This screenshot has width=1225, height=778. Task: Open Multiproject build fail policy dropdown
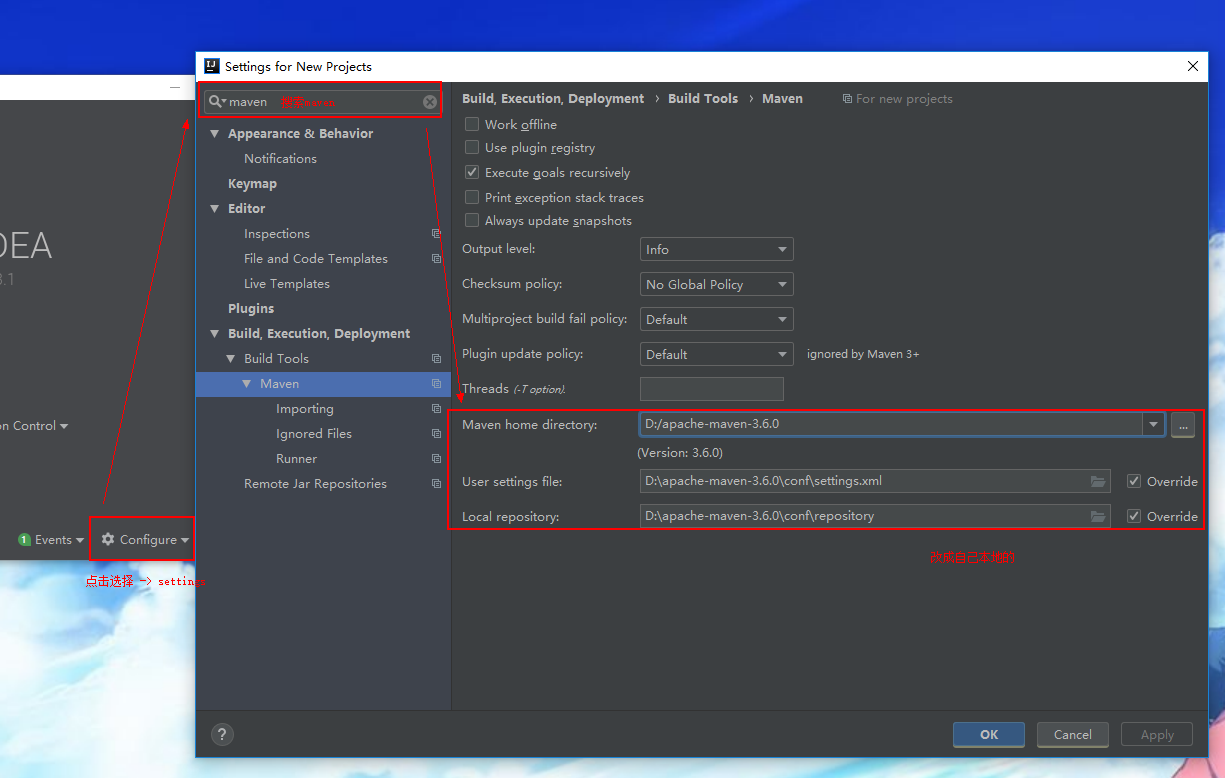click(x=716, y=319)
